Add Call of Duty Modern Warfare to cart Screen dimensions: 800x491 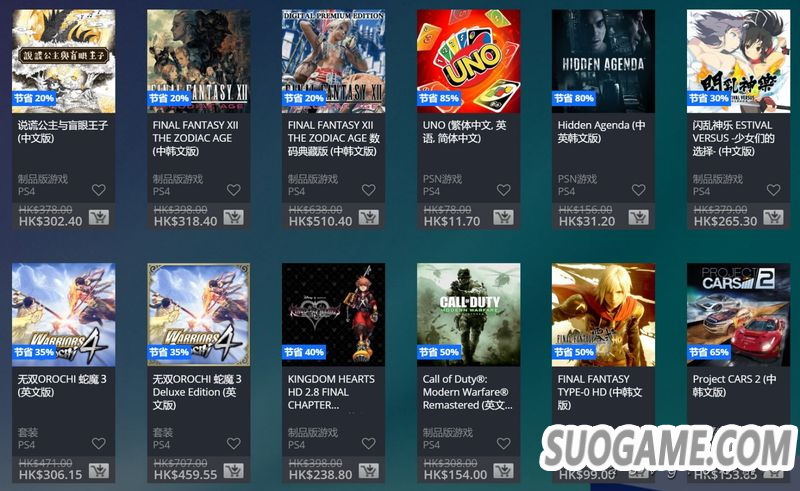503,471
